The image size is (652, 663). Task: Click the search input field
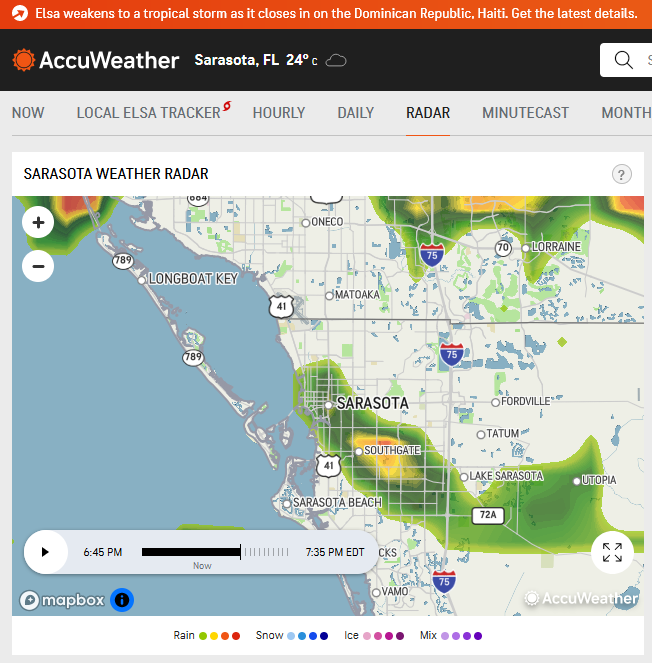point(626,60)
